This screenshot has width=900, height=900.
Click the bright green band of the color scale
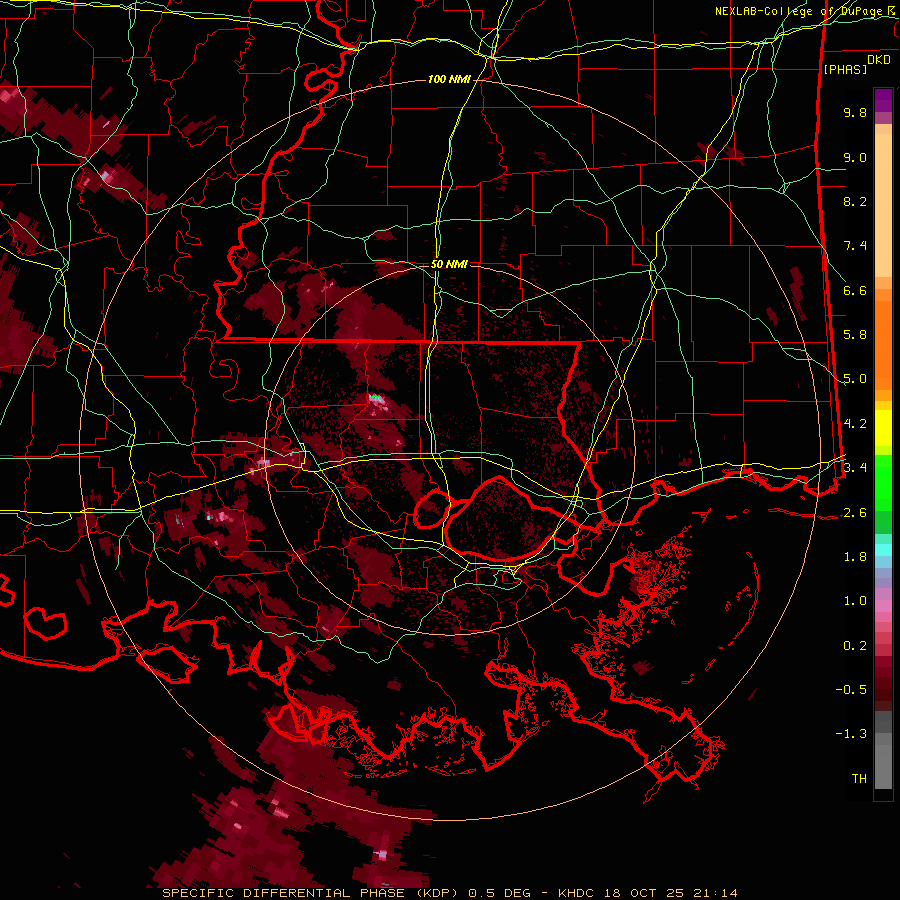tap(883, 483)
